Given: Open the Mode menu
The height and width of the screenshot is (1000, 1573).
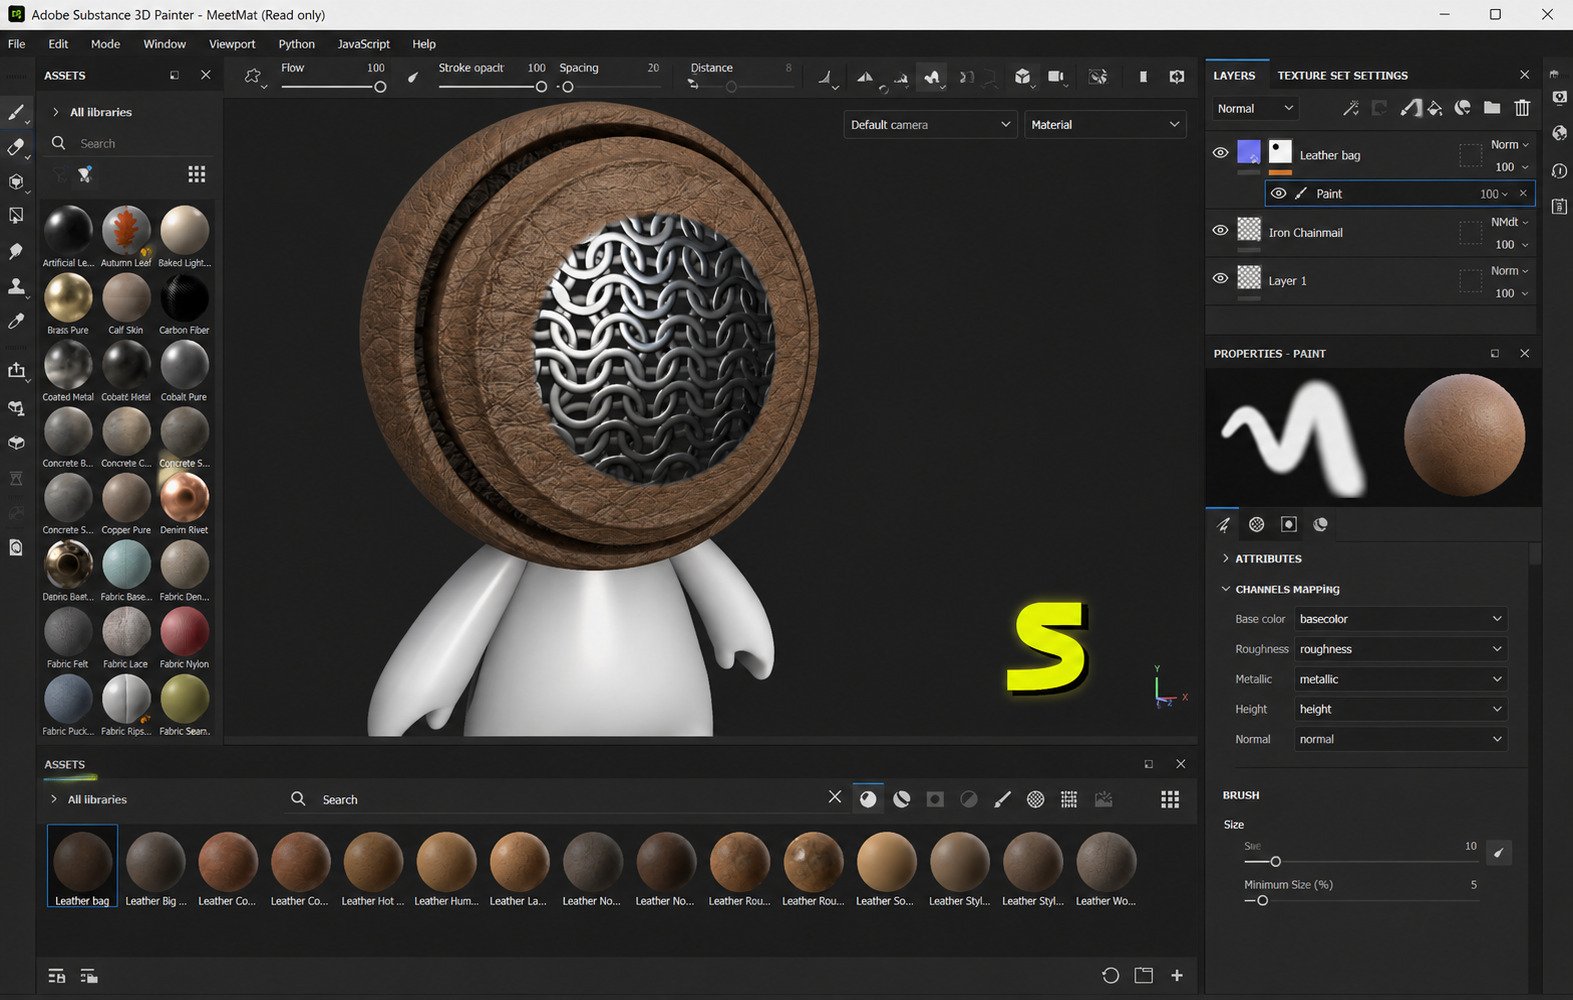Looking at the screenshot, I should pos(105,44).
